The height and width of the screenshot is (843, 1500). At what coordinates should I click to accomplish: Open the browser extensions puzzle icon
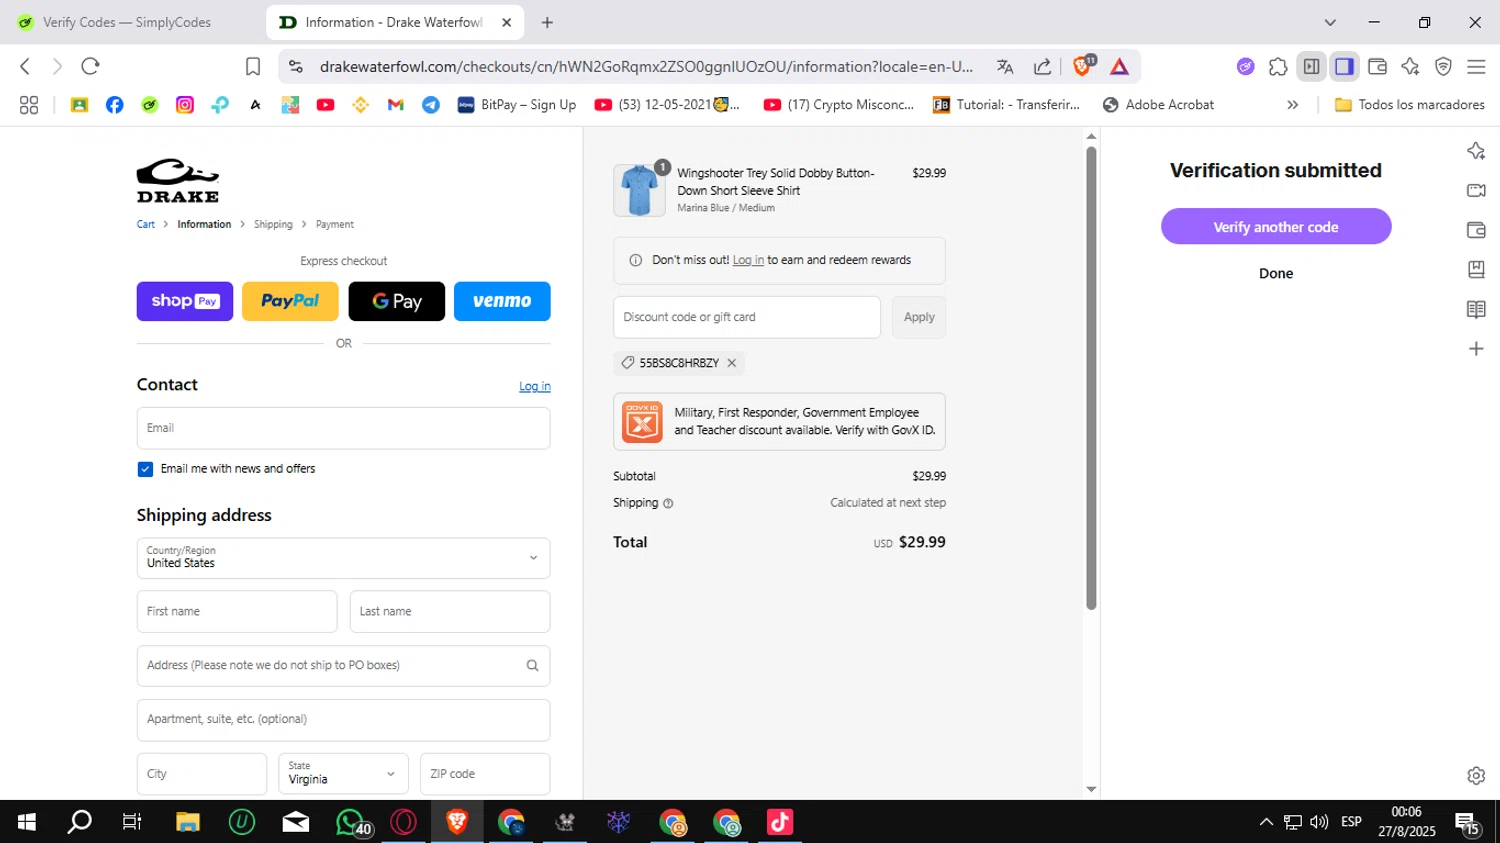pyautogui.click(x=1278, y=67)
